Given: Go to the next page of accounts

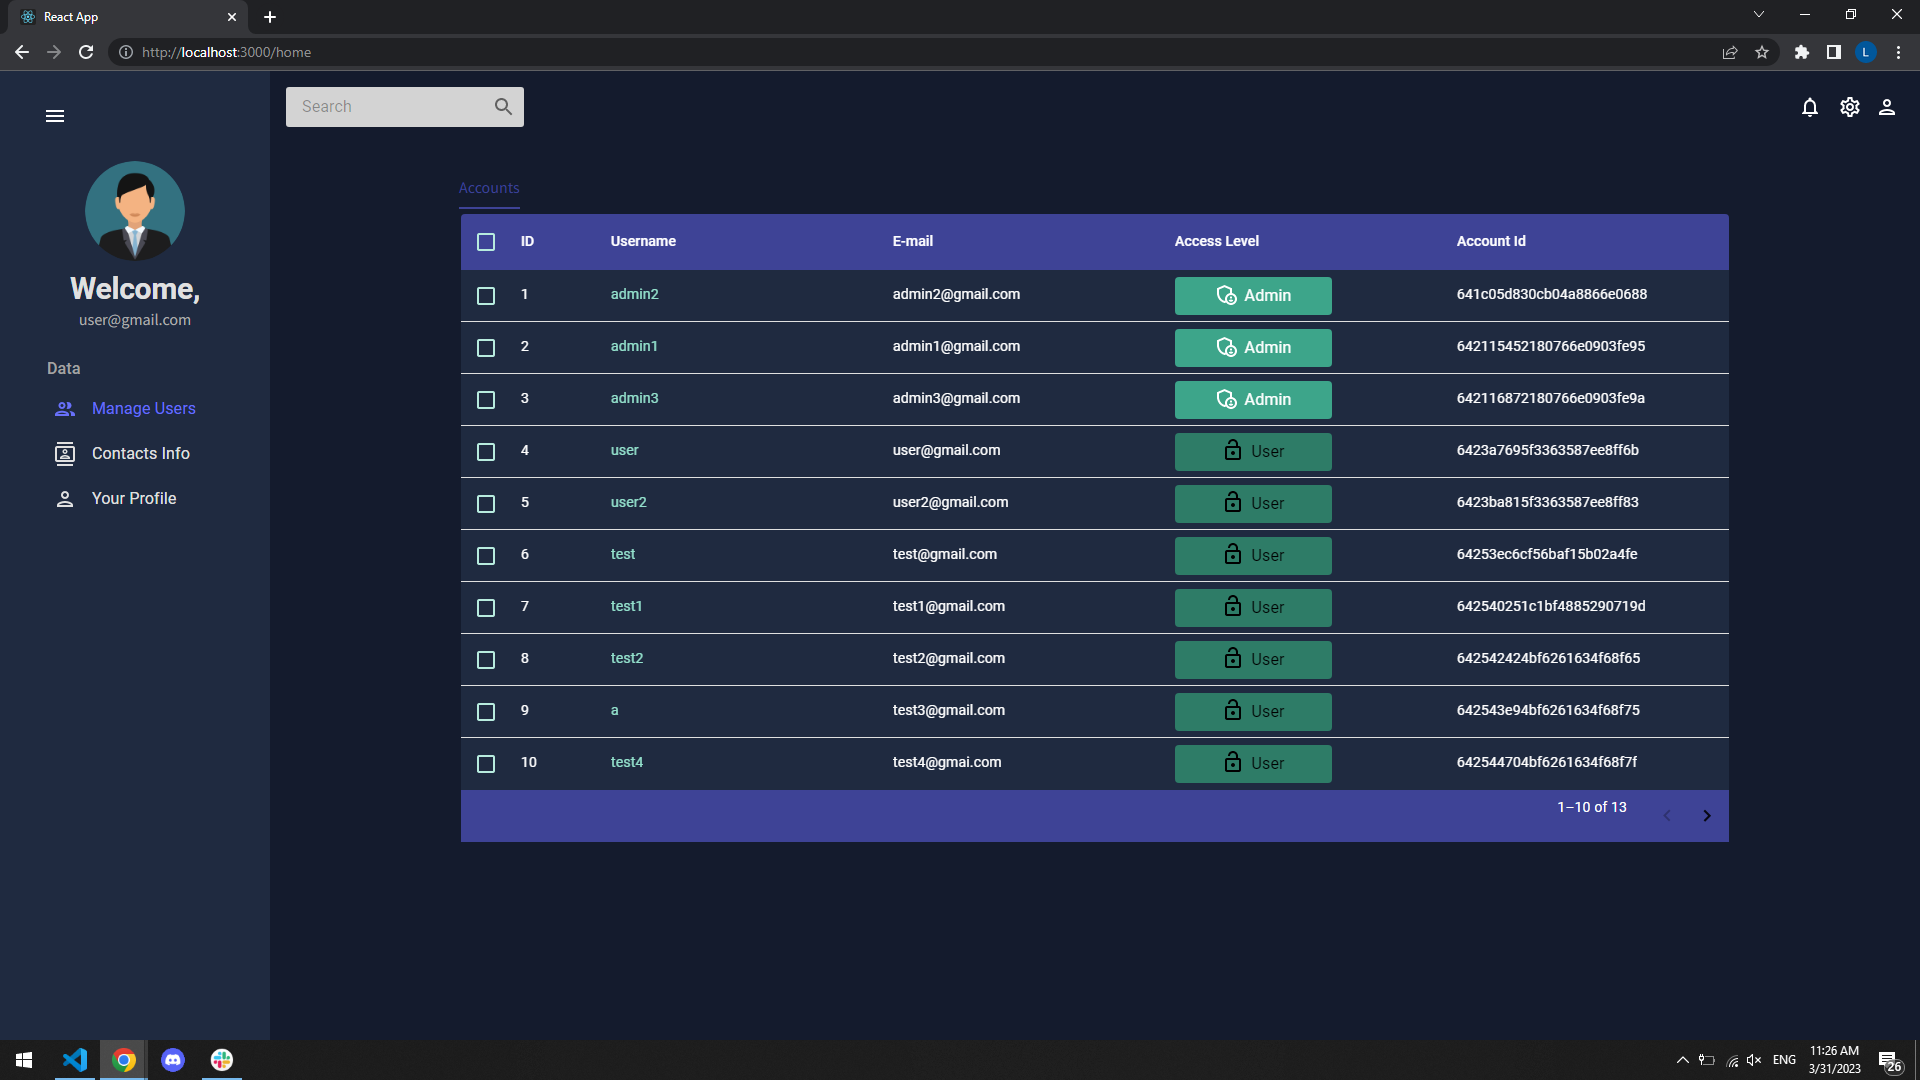Looking at the screenshot, I should coord(1707,816).
